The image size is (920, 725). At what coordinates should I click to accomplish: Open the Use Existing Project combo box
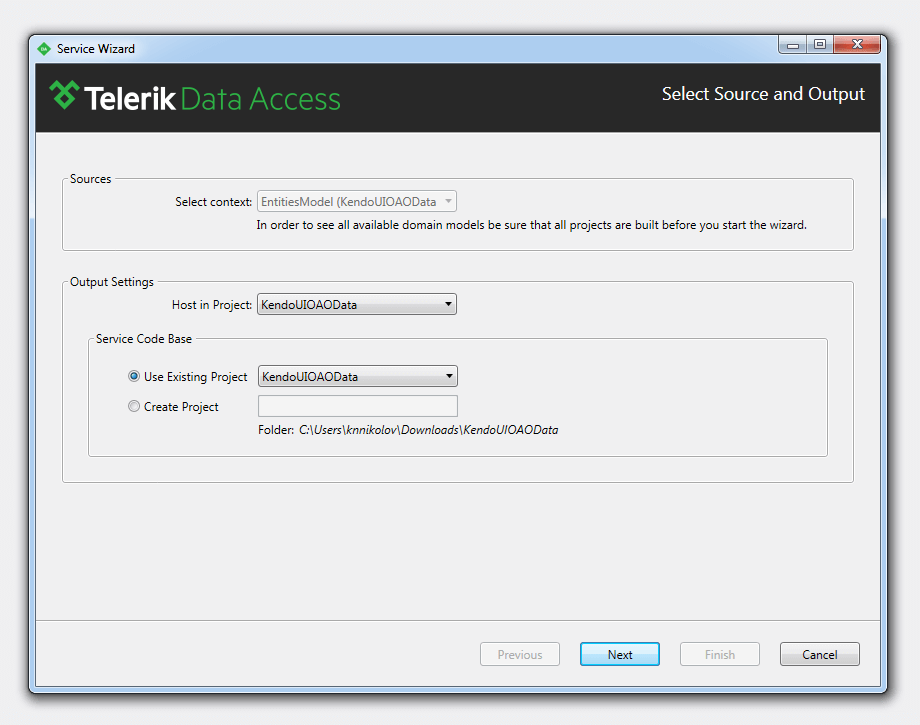click(358, 376)
